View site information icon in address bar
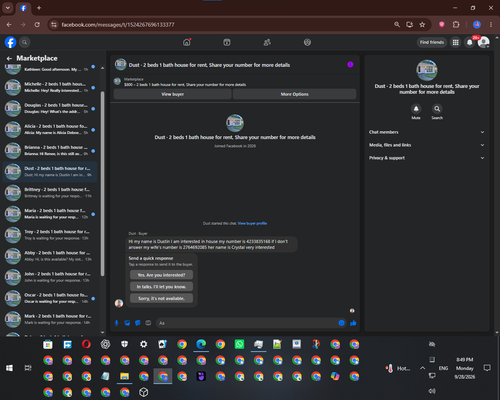Image resolution: width=500 pixels, height=400 pixels. pos(54,25)
